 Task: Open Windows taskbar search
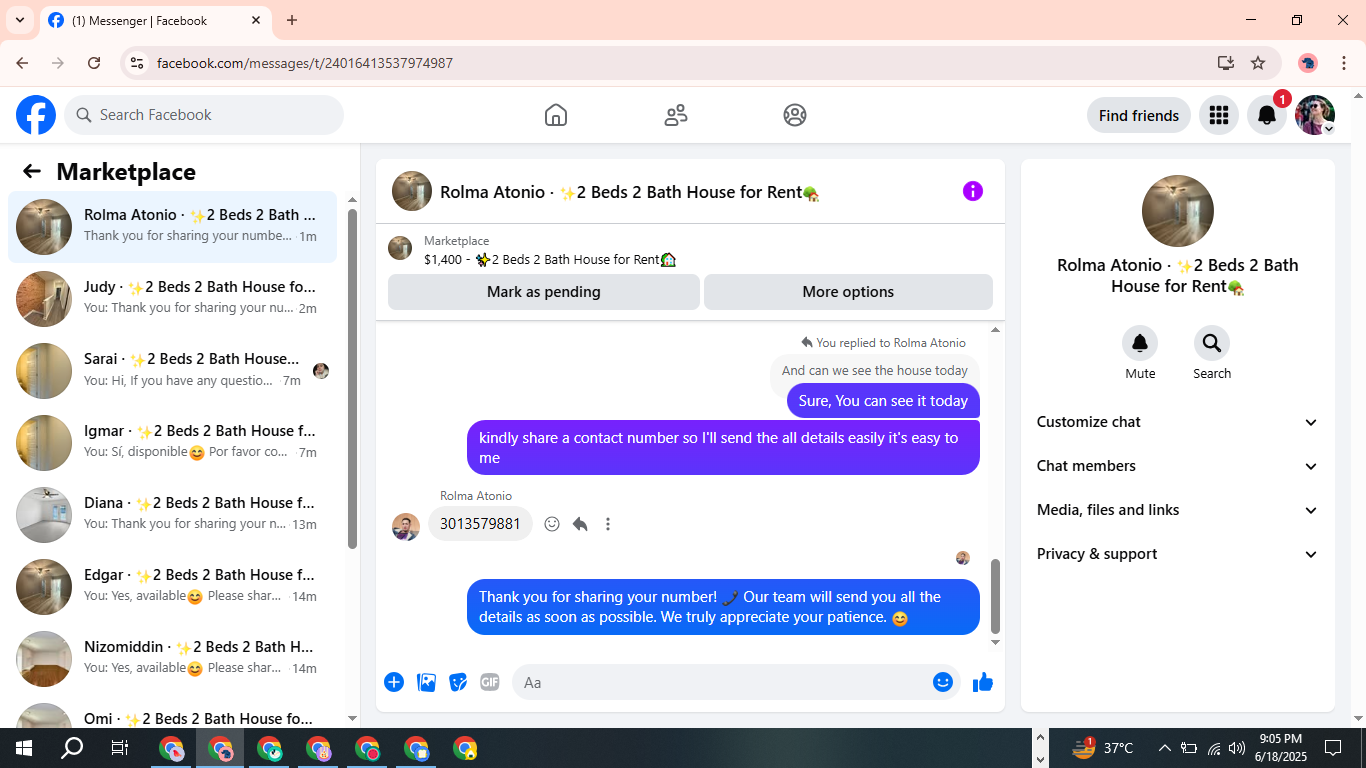[x=72, y=748]
